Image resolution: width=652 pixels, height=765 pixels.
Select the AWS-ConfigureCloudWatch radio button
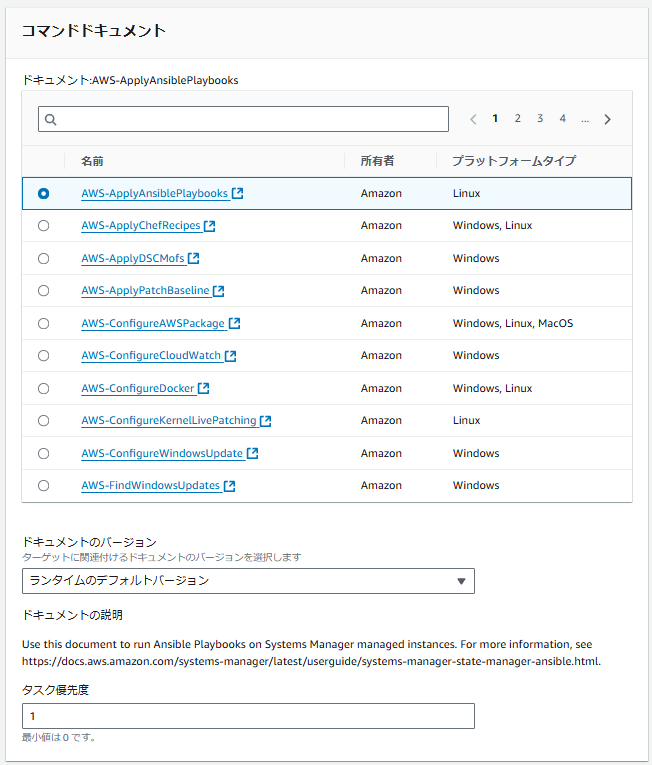43,356
